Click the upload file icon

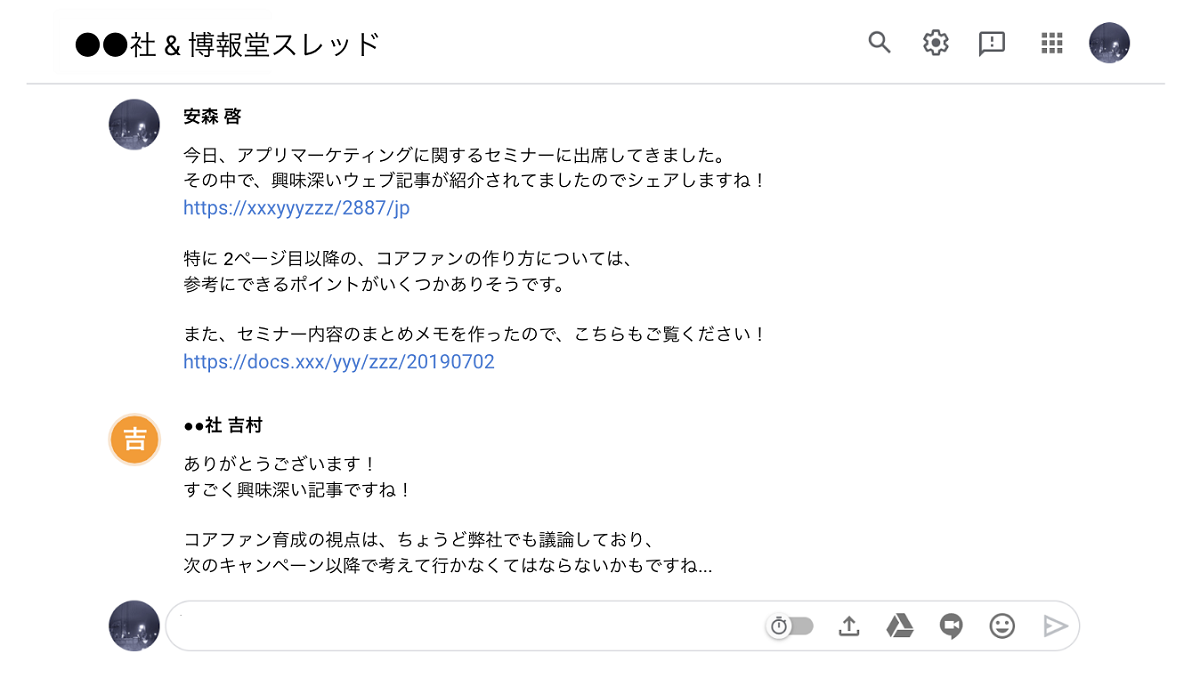tap(848, 626)
